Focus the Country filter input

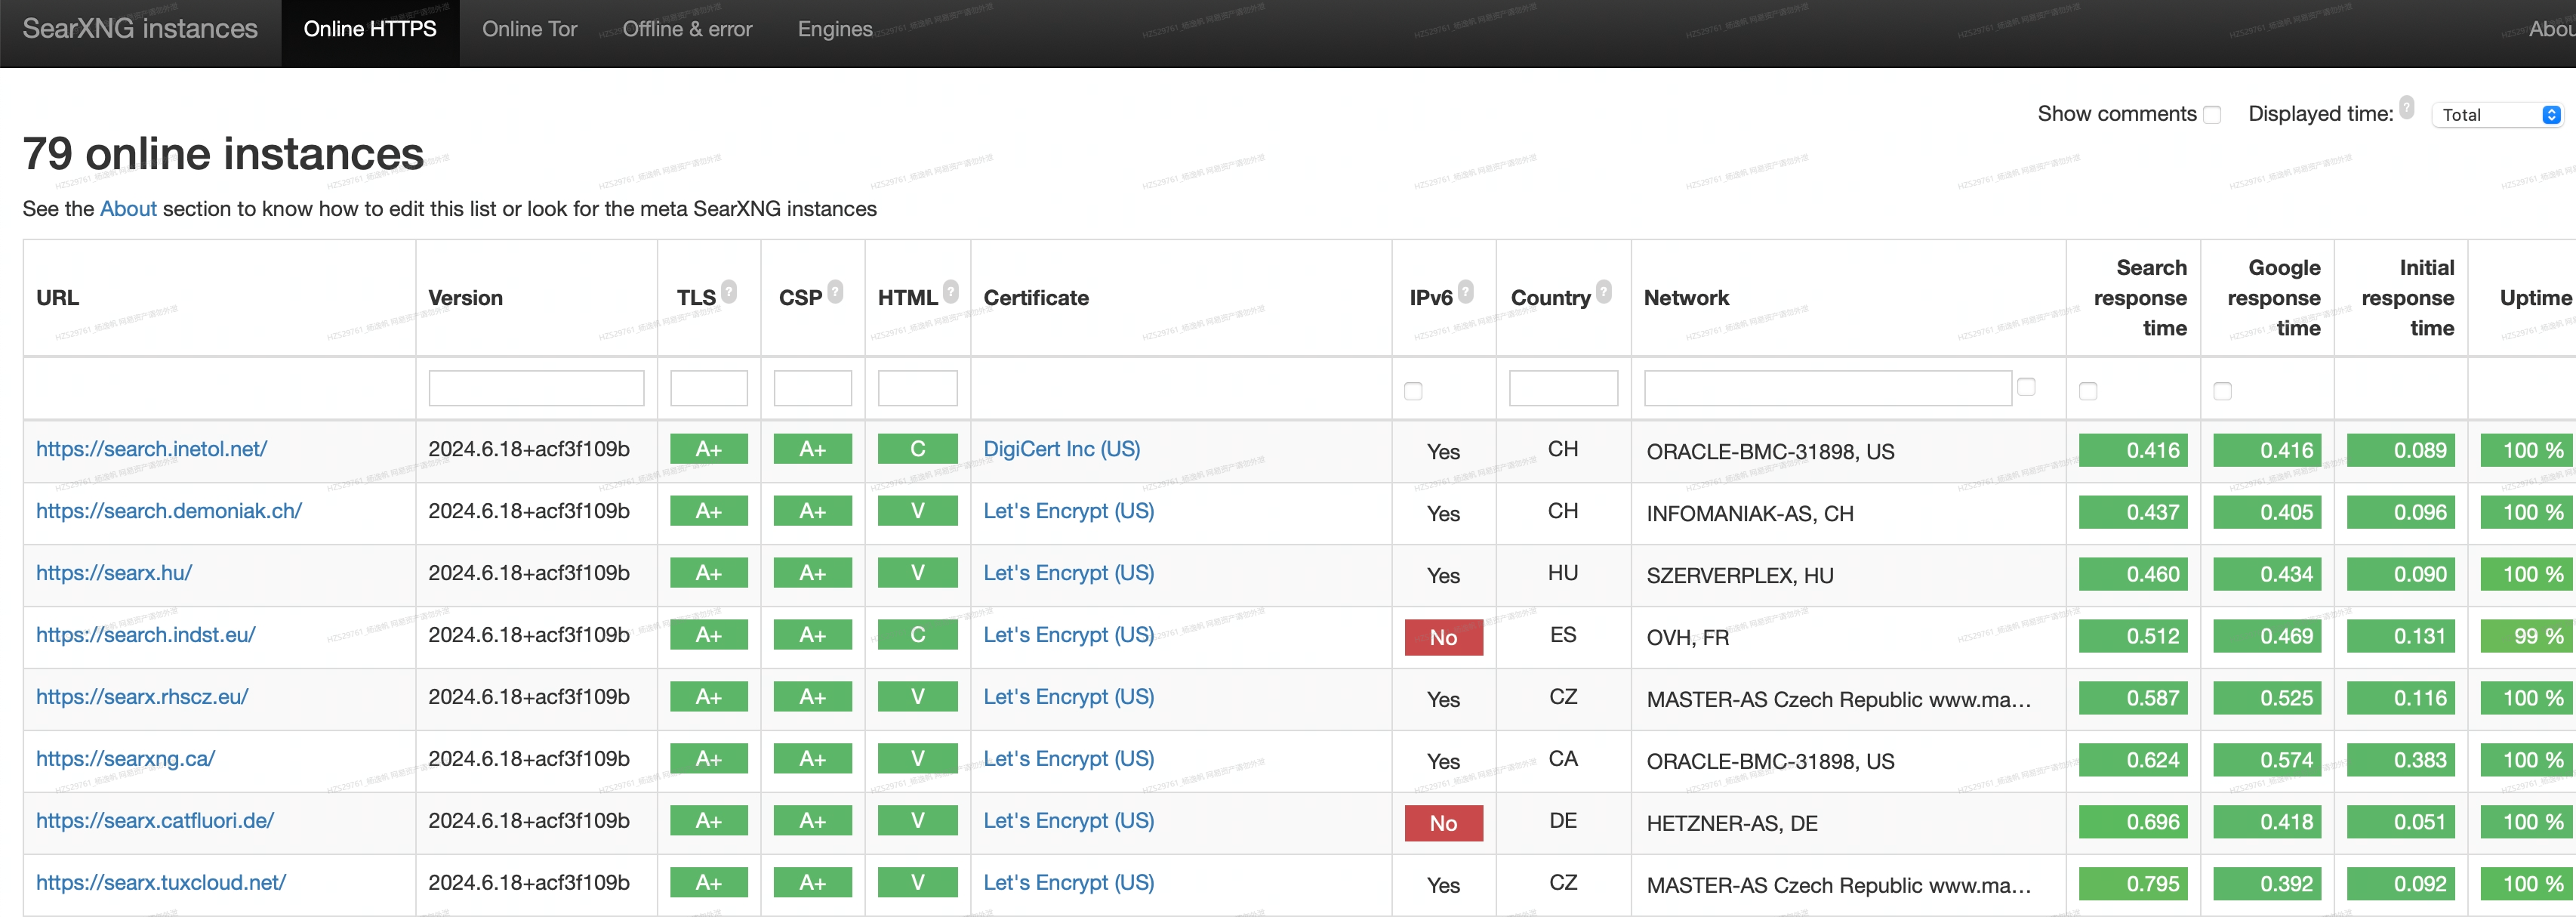tap(1564, 388)
